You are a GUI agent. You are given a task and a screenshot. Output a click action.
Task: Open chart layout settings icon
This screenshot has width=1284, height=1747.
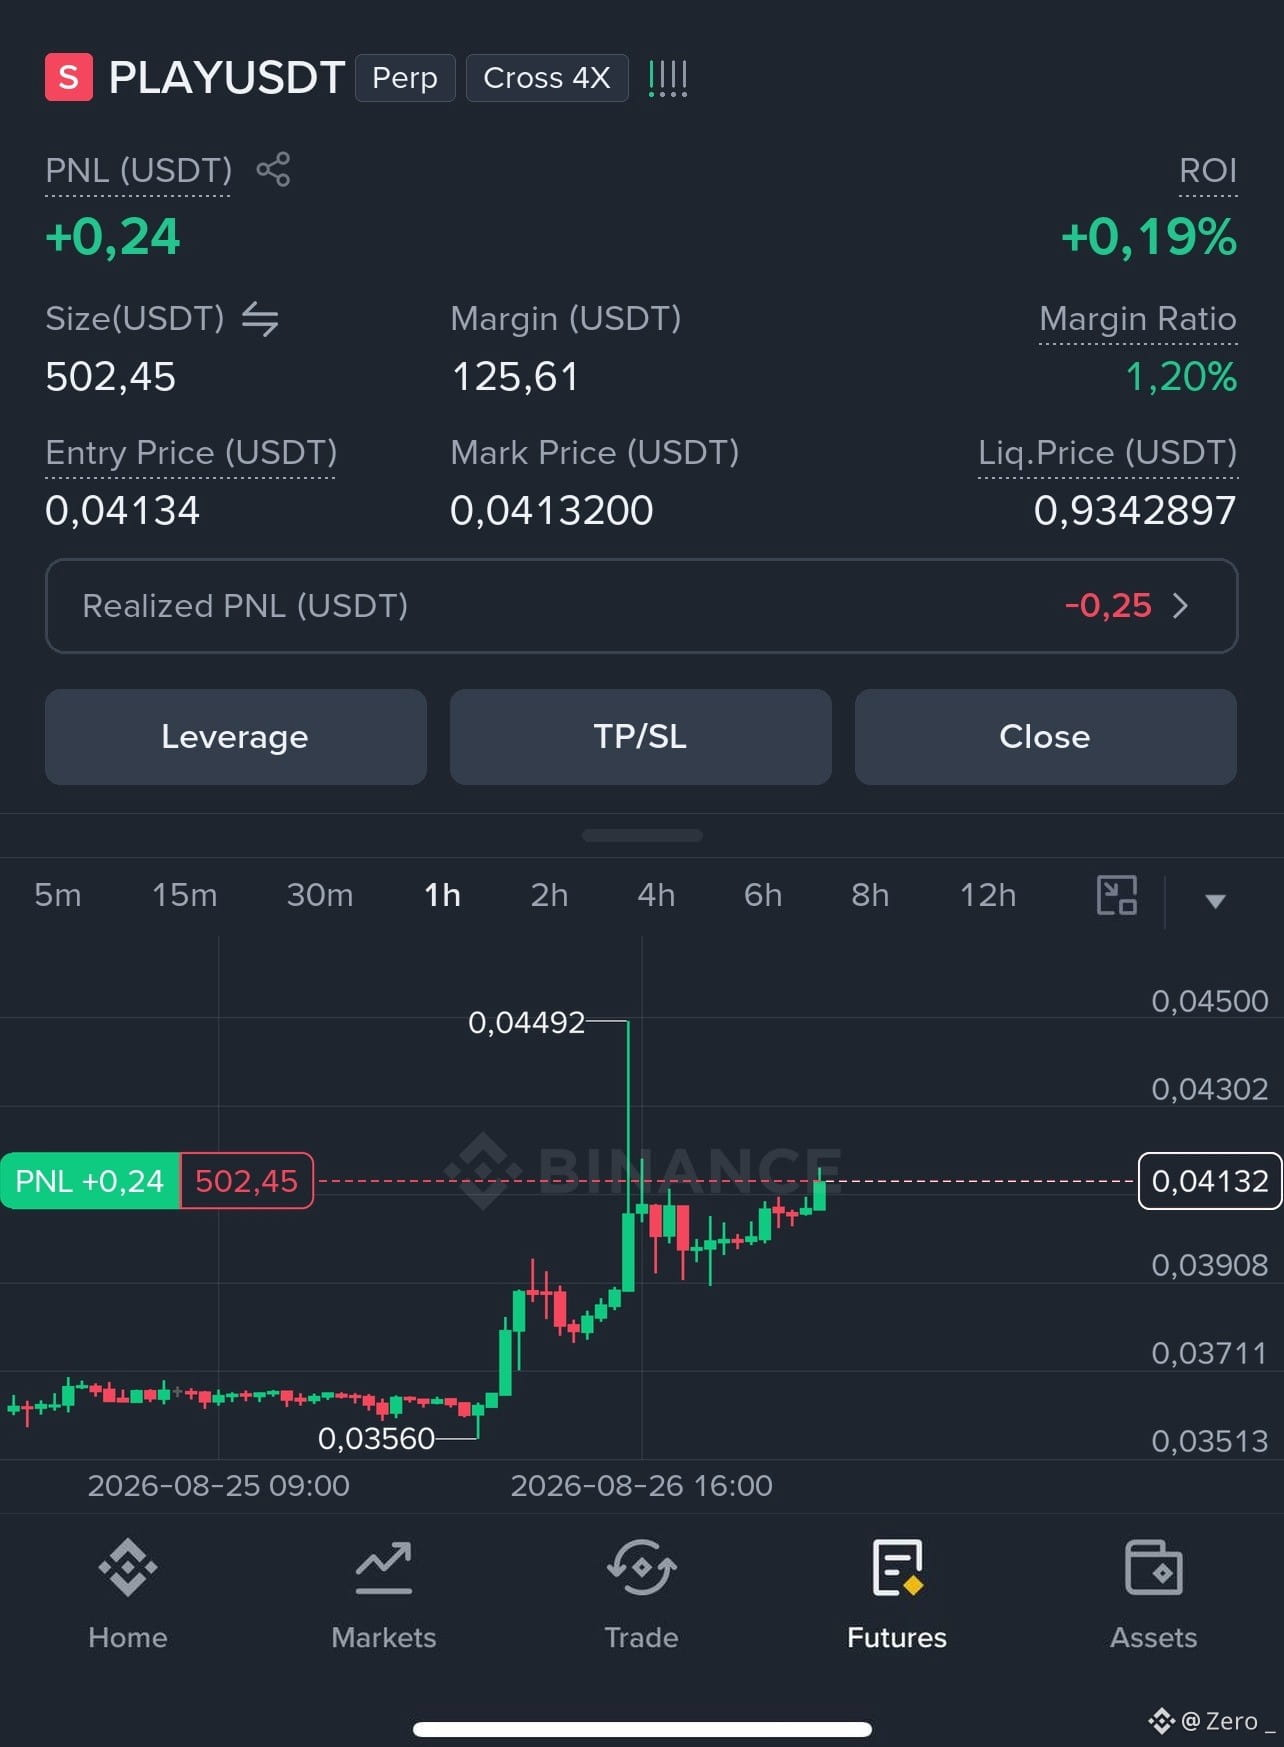pos(1117,895)
